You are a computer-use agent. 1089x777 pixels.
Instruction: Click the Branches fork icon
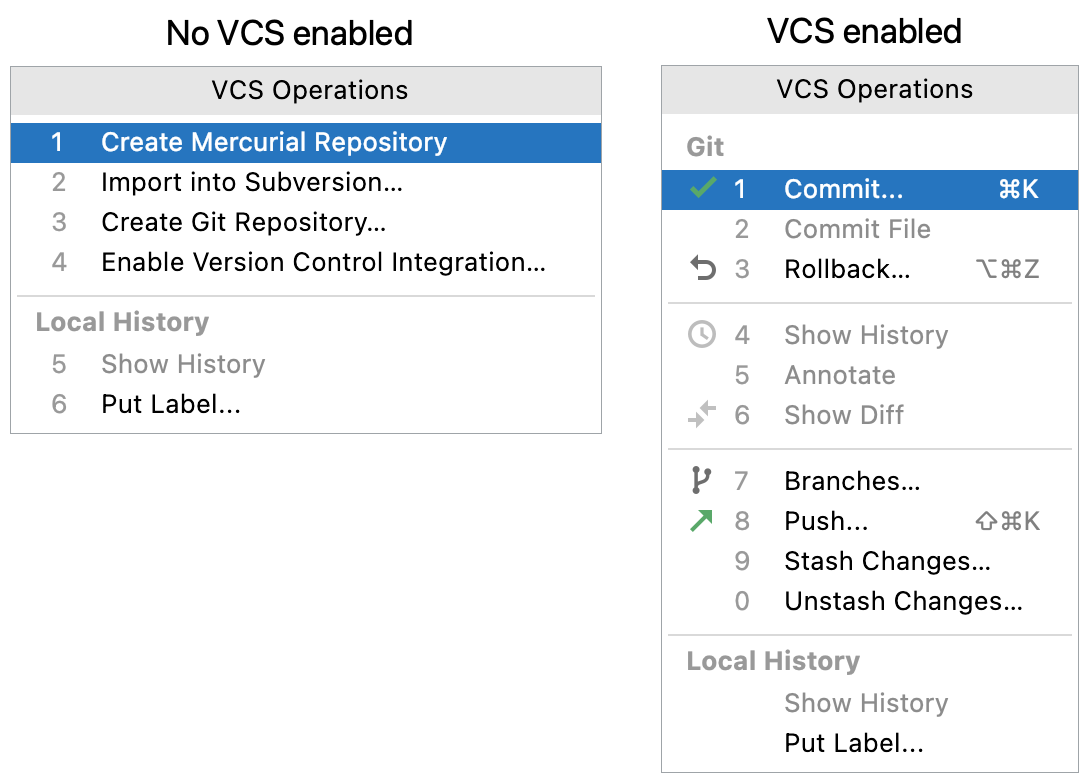(x=699, y=480)
